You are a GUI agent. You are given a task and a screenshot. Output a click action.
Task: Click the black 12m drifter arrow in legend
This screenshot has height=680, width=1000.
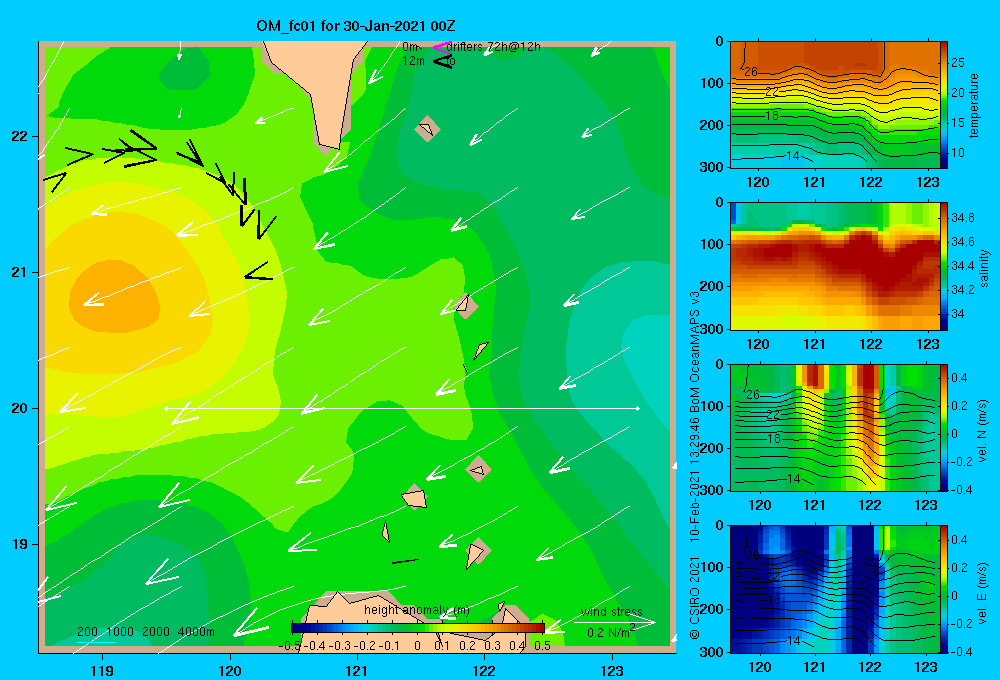click(443, 61)
